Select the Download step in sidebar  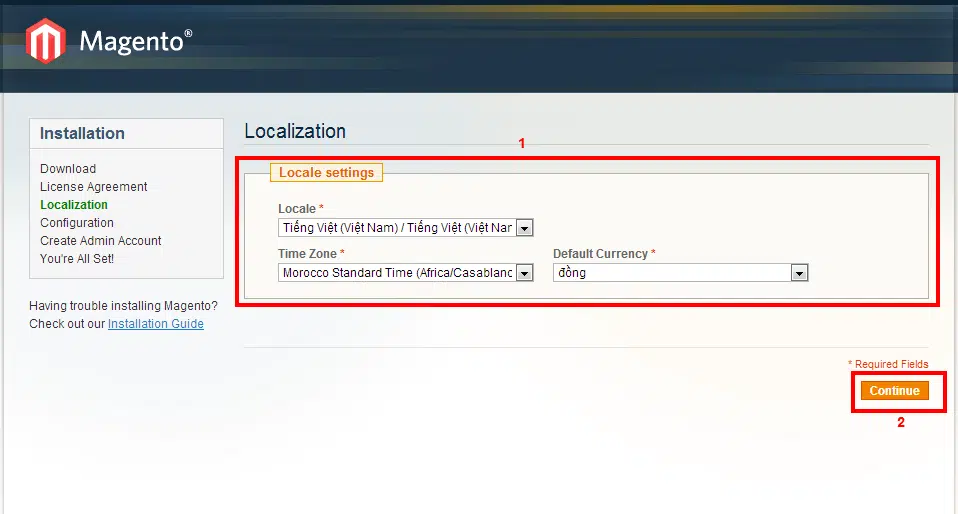click(x=68, y=169)
